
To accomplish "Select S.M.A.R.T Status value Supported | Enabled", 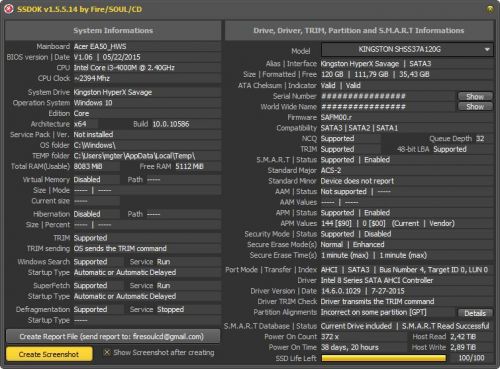I will pyautogui.click(x=355, y=160).
